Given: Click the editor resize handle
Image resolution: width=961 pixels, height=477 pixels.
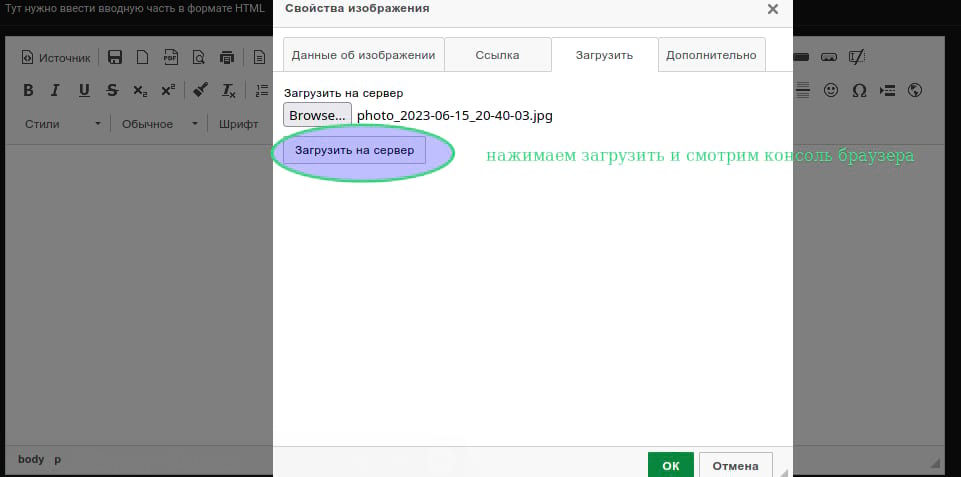Looking at the screenshot, I should coord(935,461).
